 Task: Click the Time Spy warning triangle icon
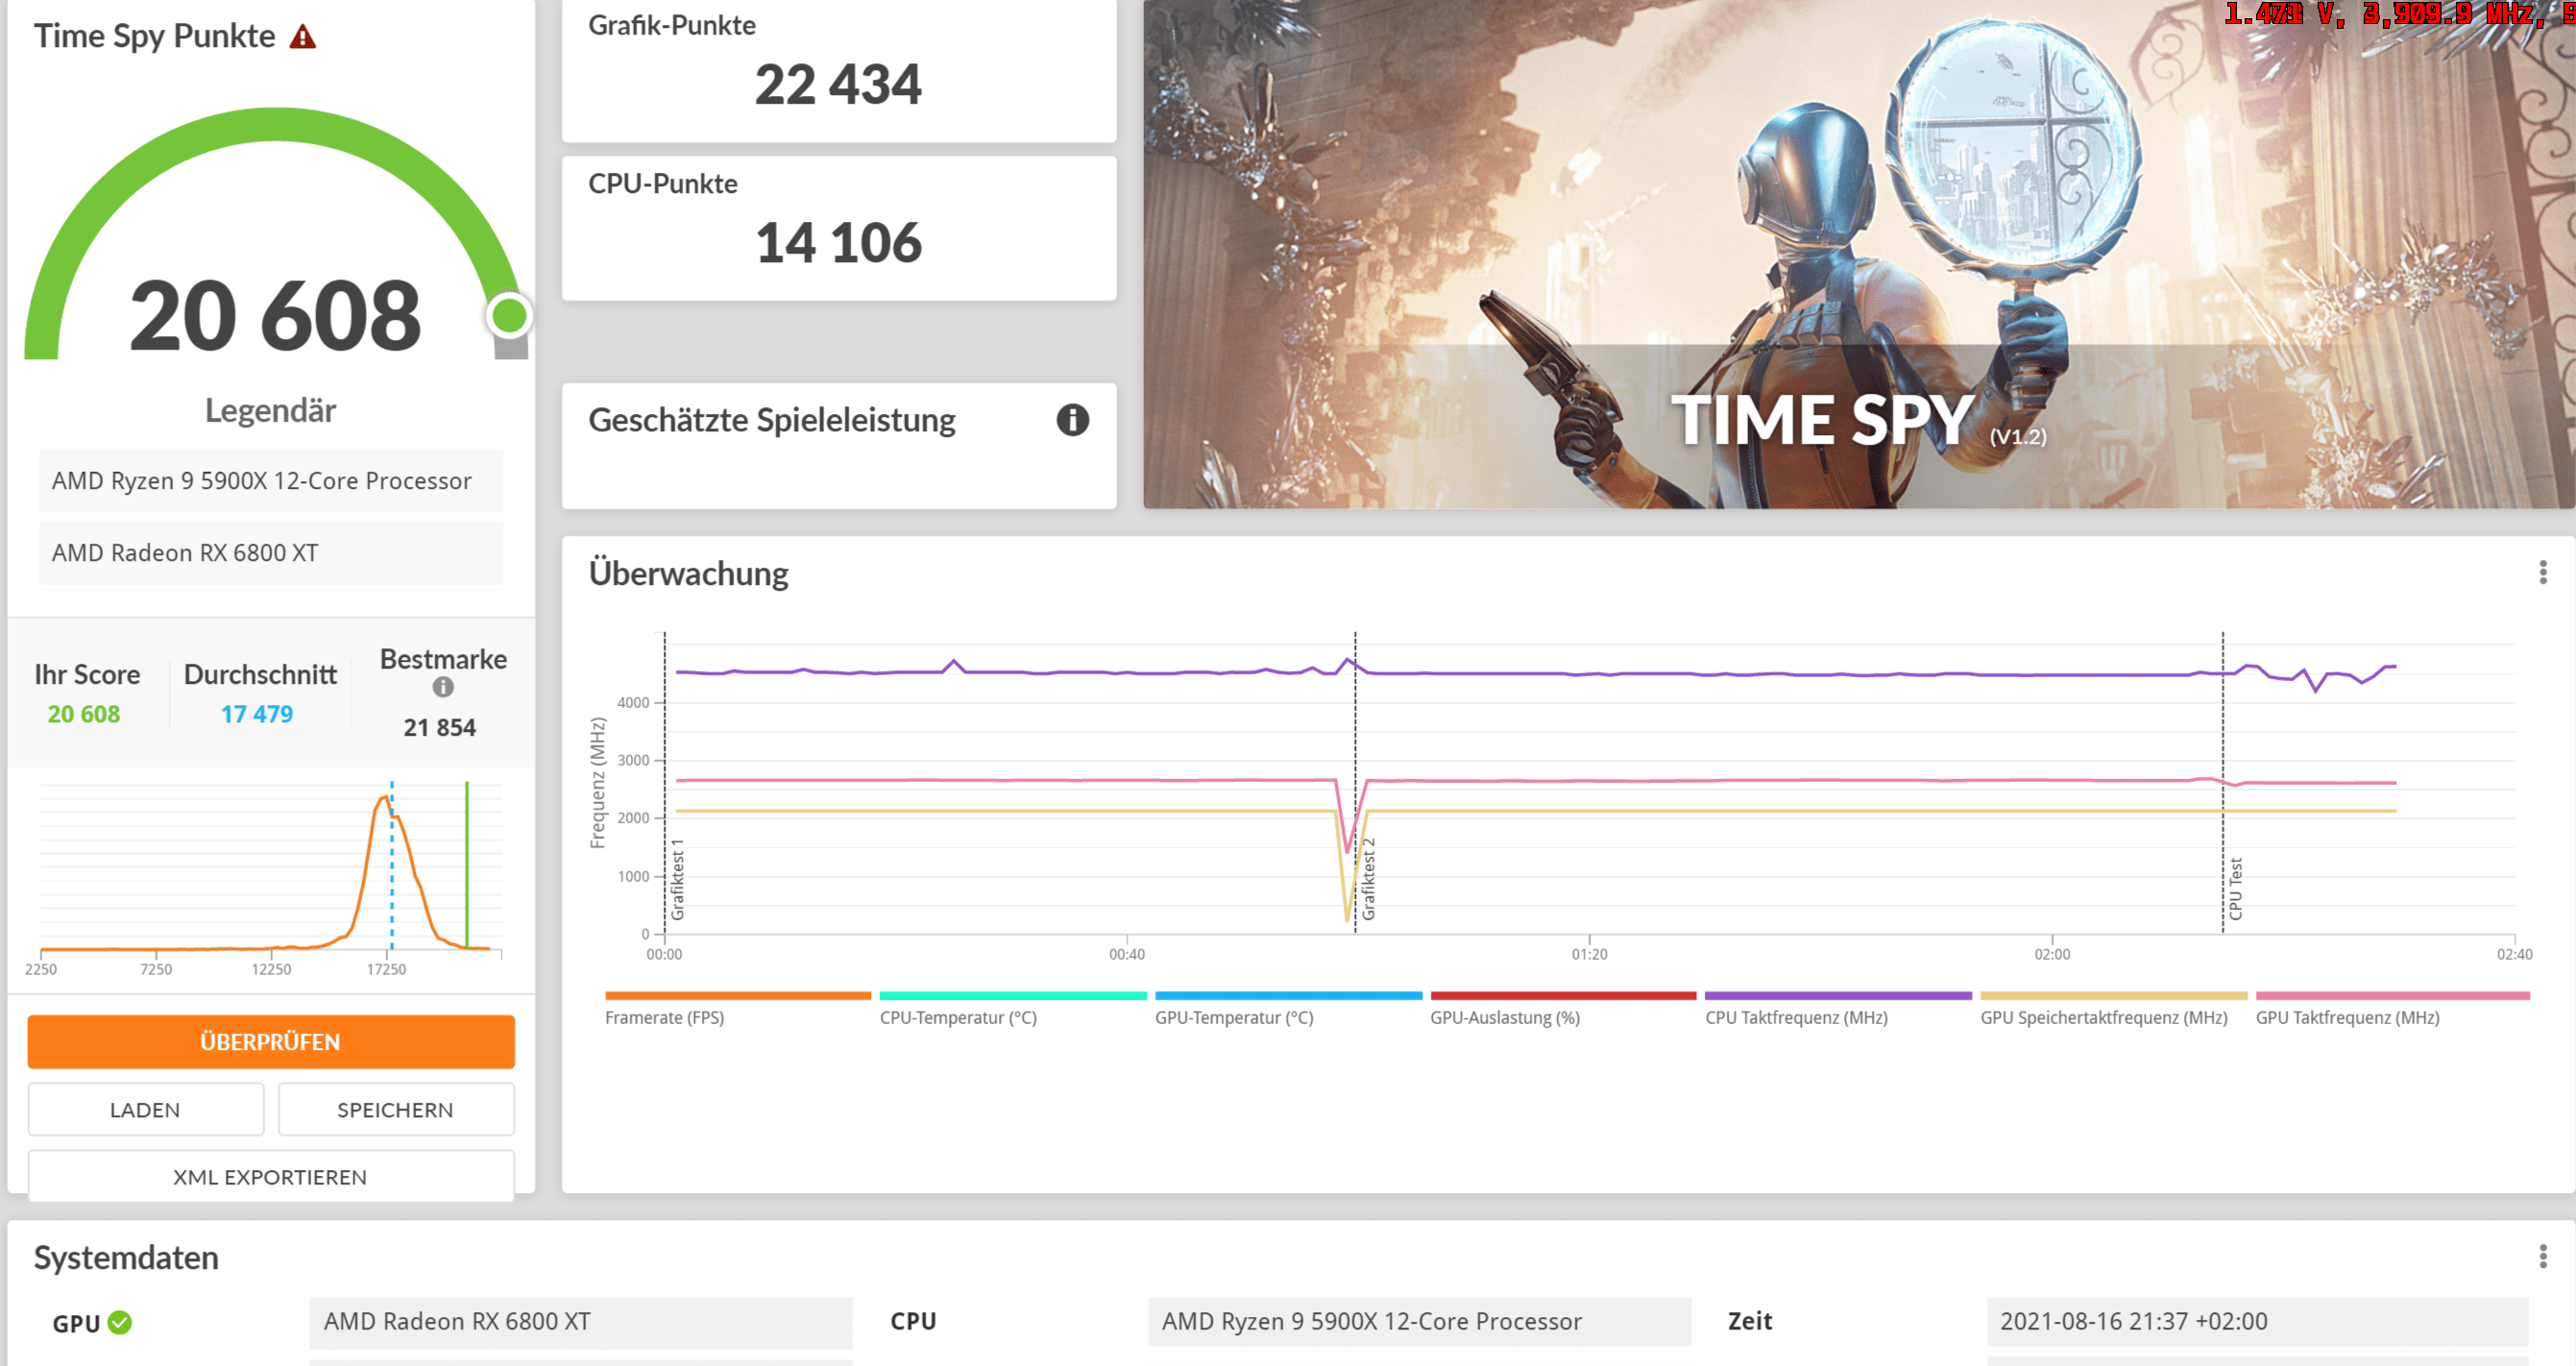(x=303, y=37)
